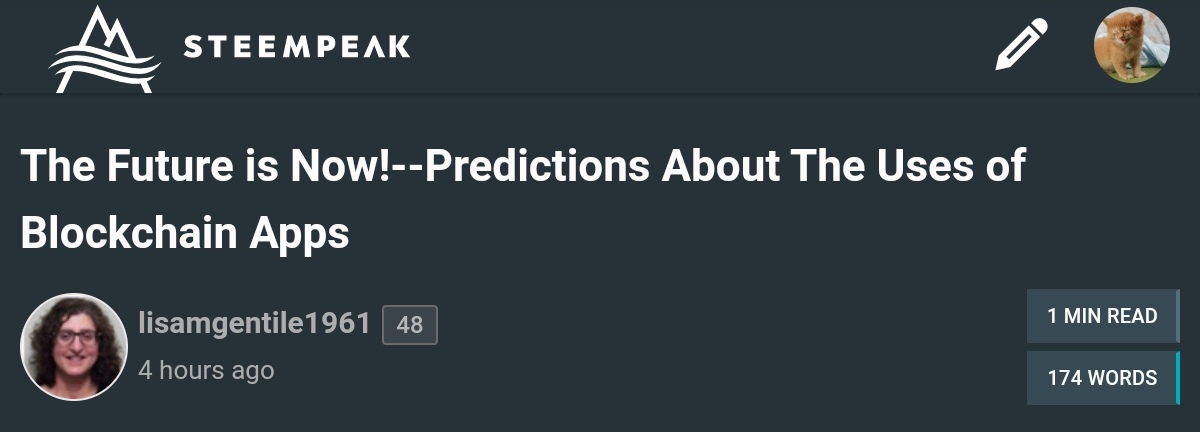The width and height of the screenshot is (1200, 432).
Task: Start writing a new post with the pencil
Action: coord(1021,45)
